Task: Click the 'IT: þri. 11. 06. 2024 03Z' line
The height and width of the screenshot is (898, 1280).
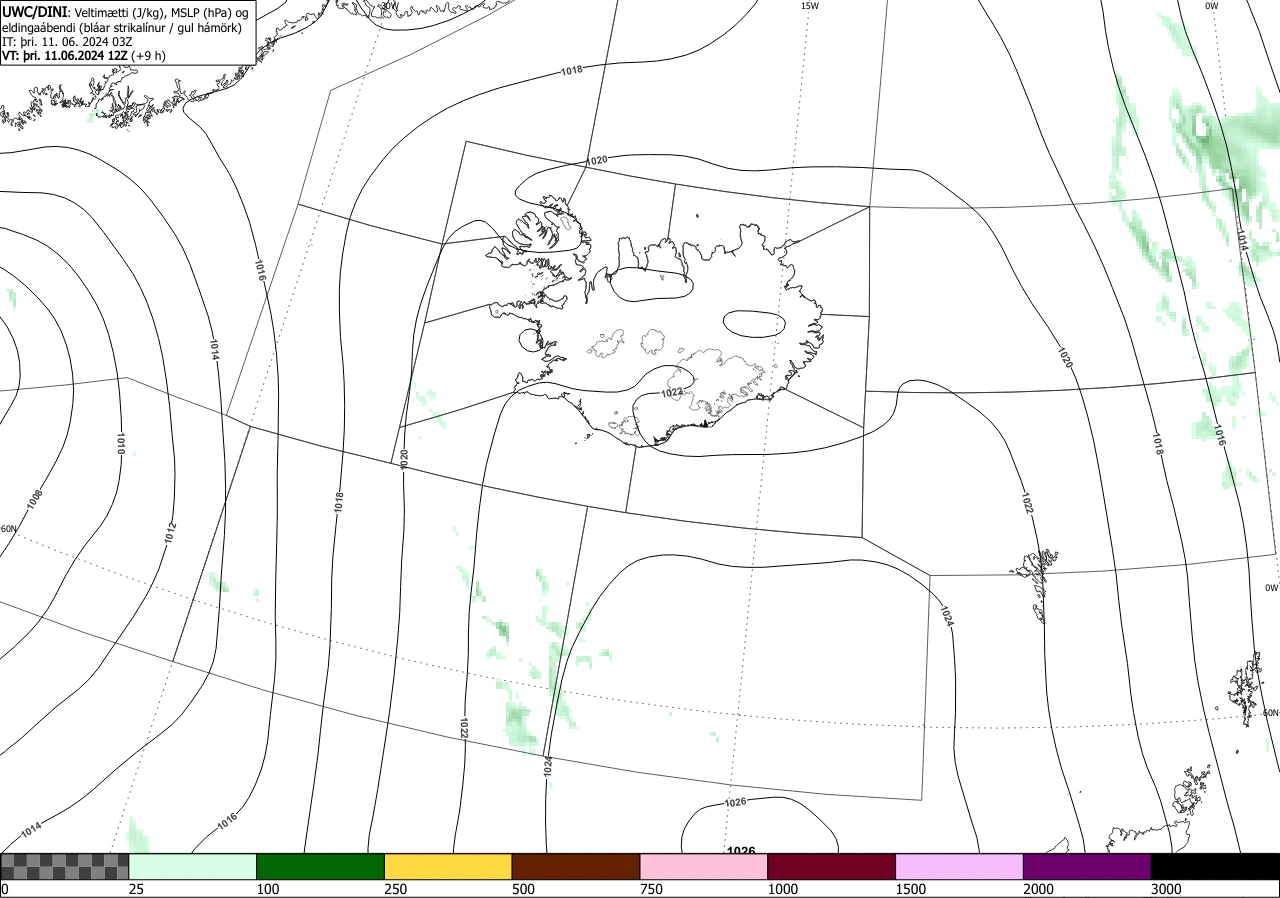Action: [x=67, y=42]
